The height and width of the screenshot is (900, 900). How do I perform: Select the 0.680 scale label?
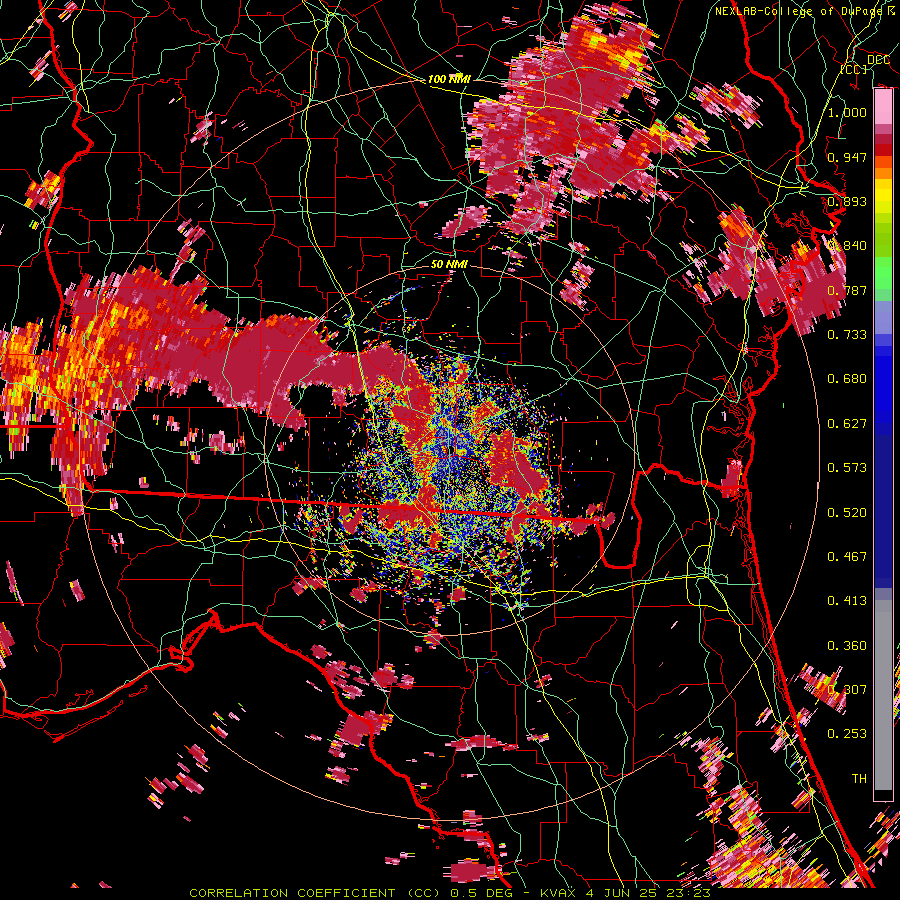(847, 379)
